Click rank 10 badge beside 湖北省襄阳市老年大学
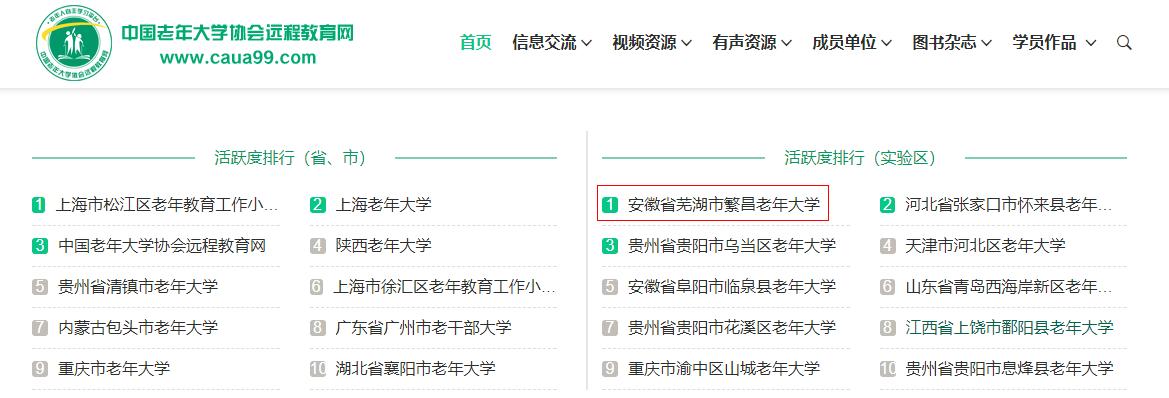Screen dimensions: 1169x398 318,368
